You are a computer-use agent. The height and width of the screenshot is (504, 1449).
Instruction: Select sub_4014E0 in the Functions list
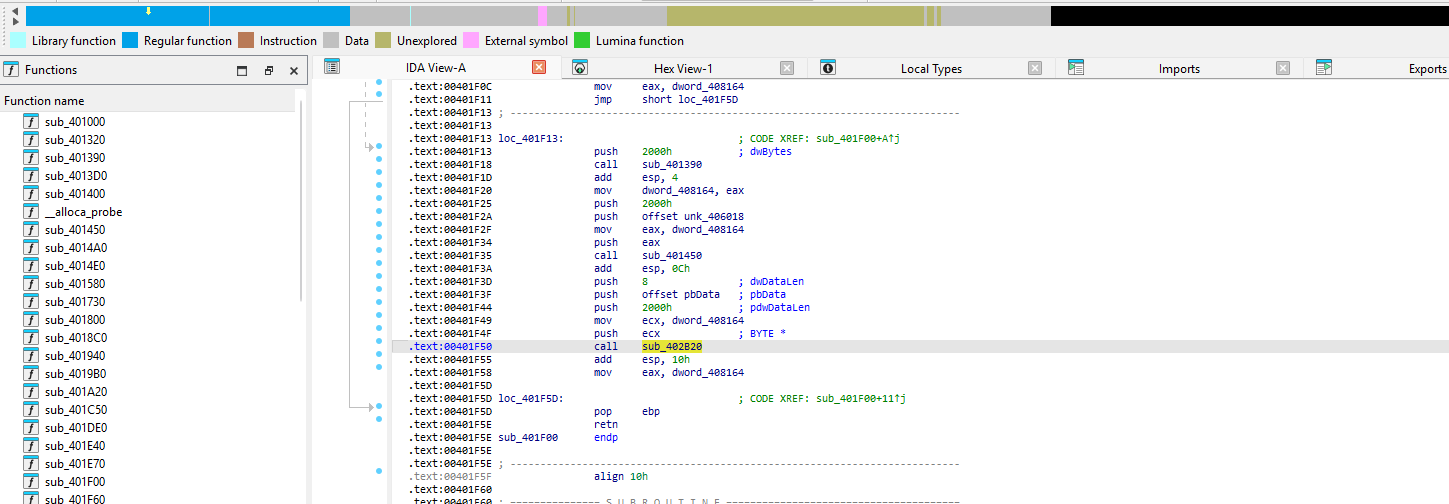coord(75,266)
